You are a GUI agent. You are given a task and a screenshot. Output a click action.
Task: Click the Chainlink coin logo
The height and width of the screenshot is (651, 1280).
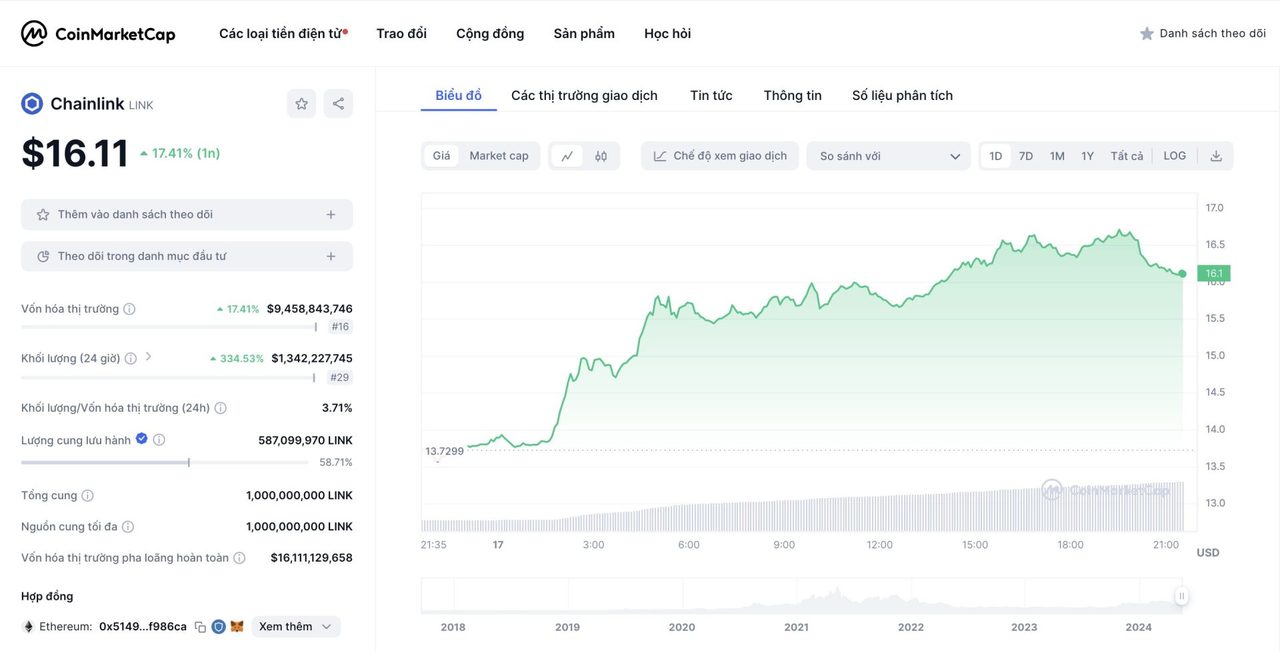32,104
